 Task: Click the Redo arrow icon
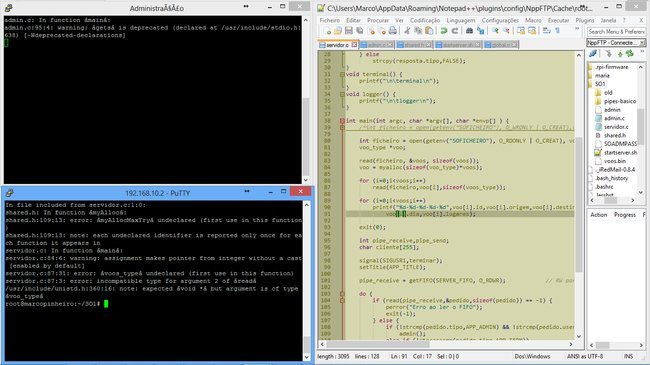pos(455,31)
